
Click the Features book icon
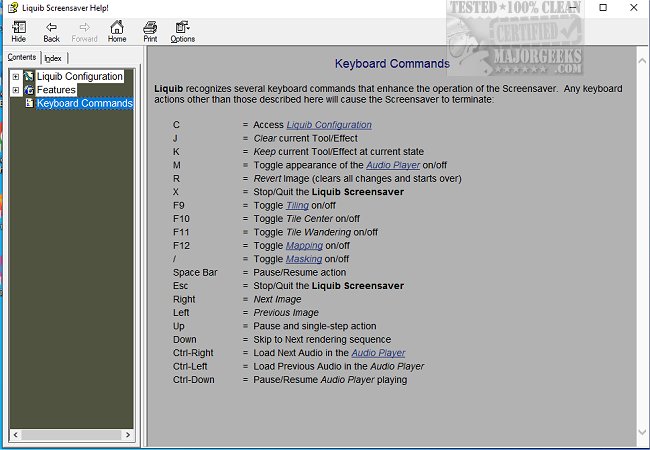click(x=29, y=90)
